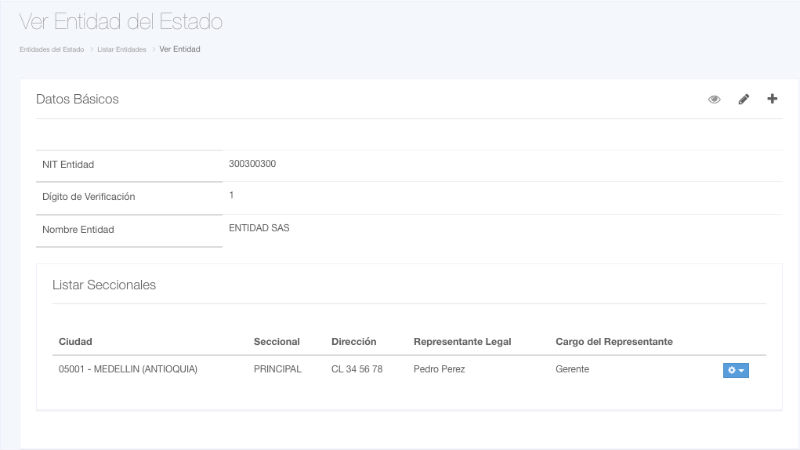
Task: Click the plus add icon
Action: click(772, 99)
